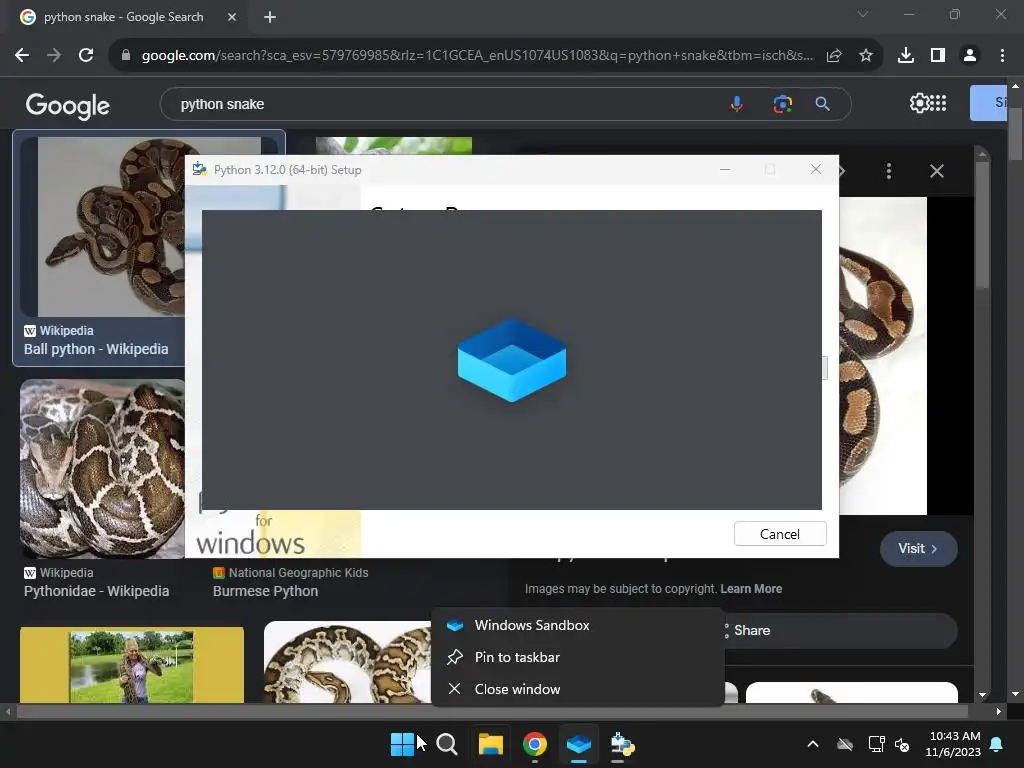Open thumbnail of woman holding a snake
The image size is (1024, 768).
(132, 665)
